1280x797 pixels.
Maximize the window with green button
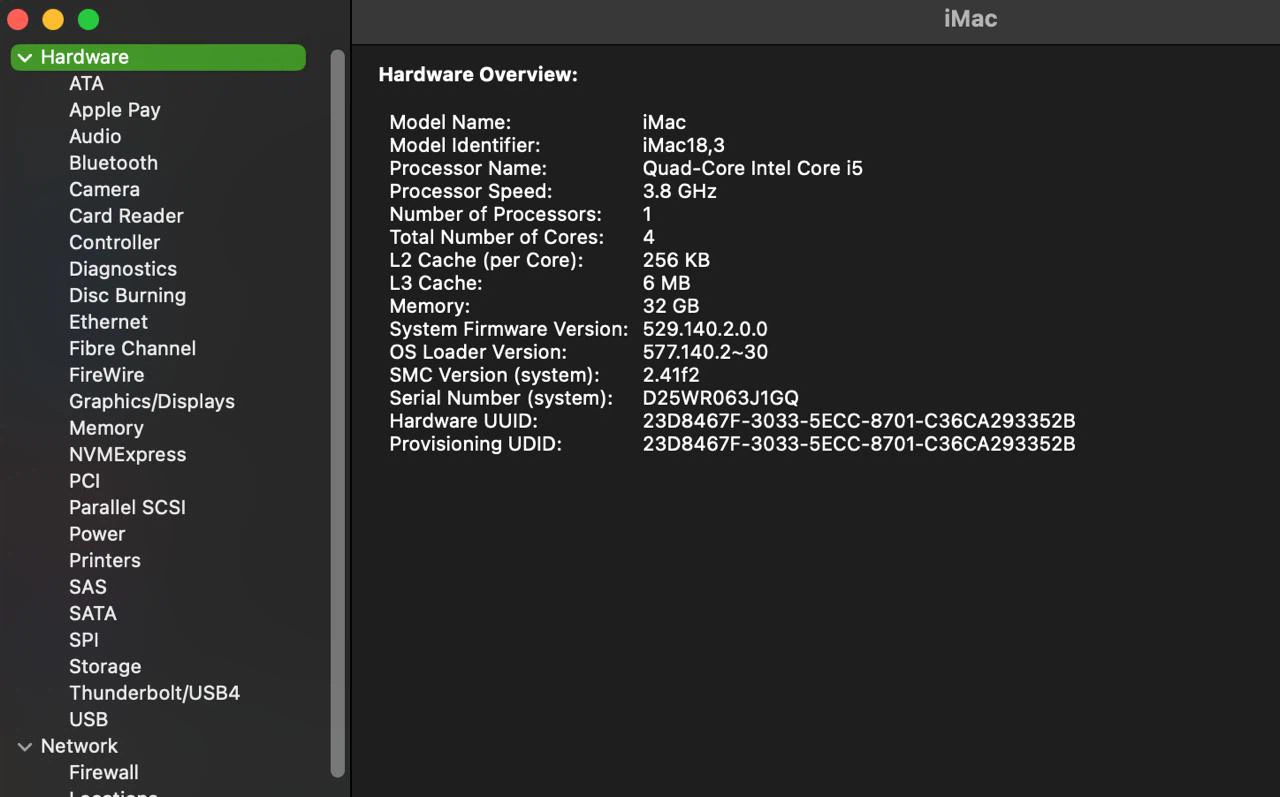point(88,19)
